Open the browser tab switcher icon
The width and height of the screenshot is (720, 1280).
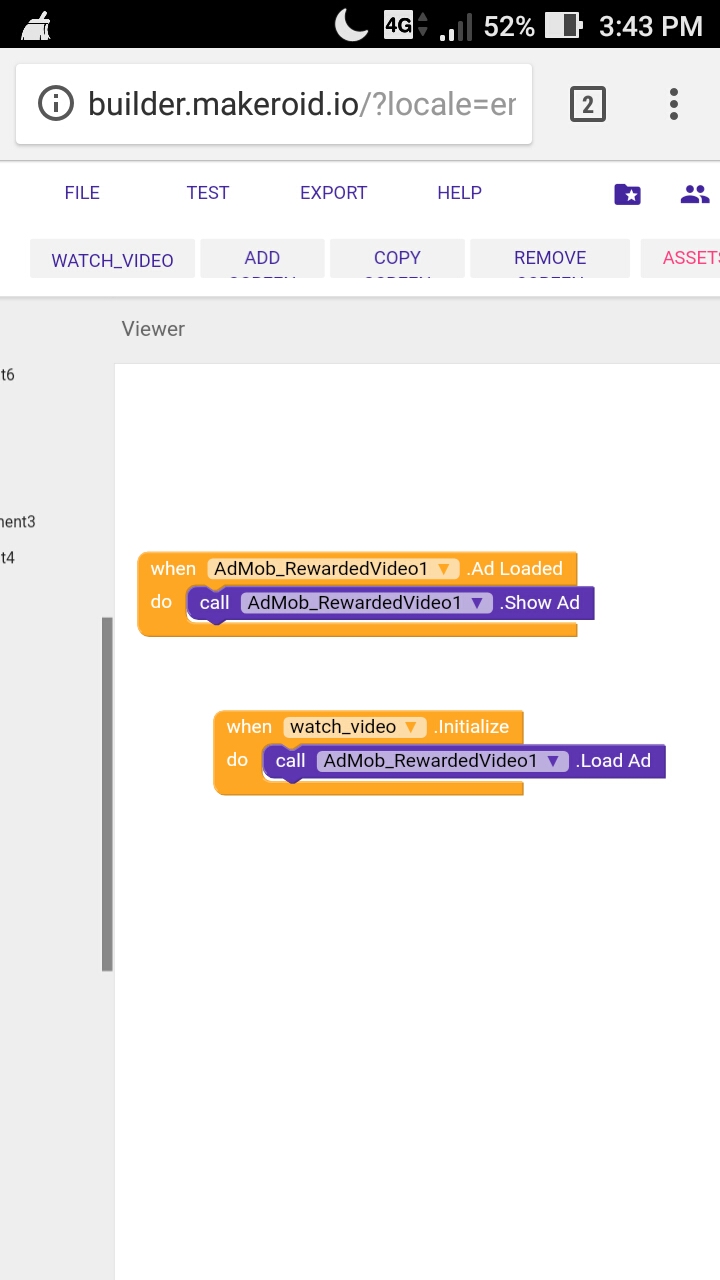tap(587, 104)
